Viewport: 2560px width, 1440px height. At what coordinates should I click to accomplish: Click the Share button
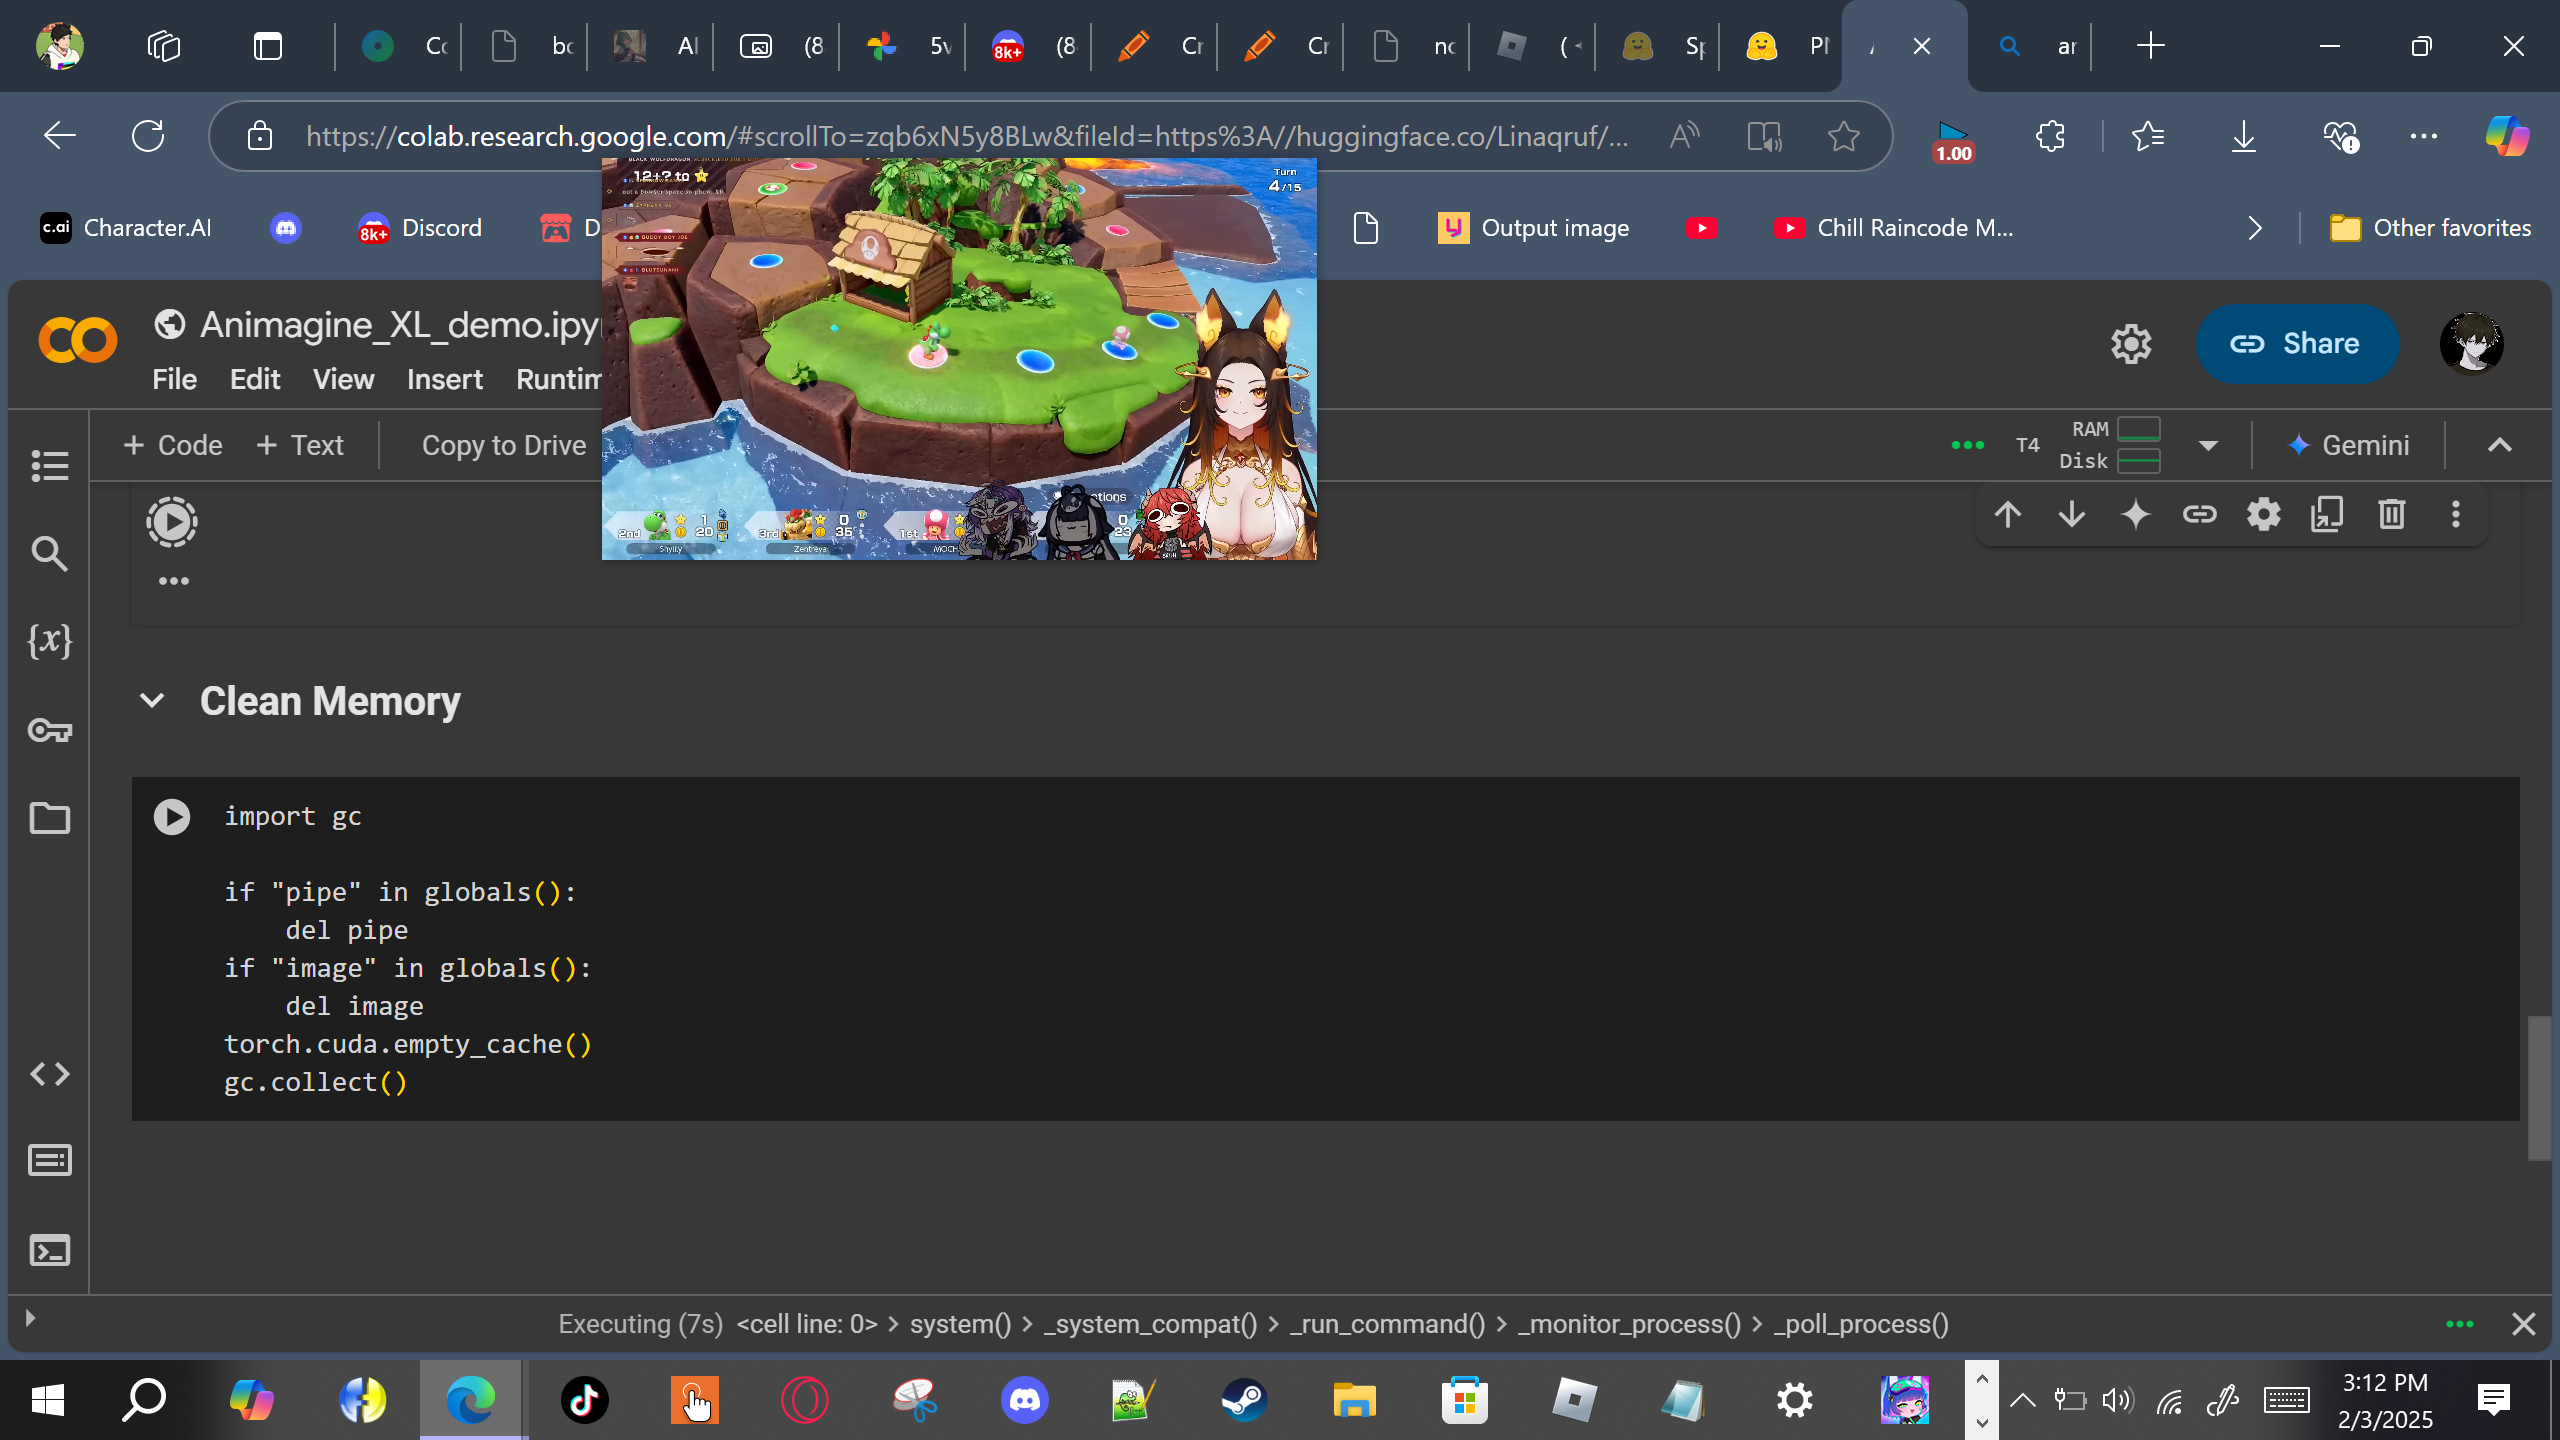coord(2297,344)
